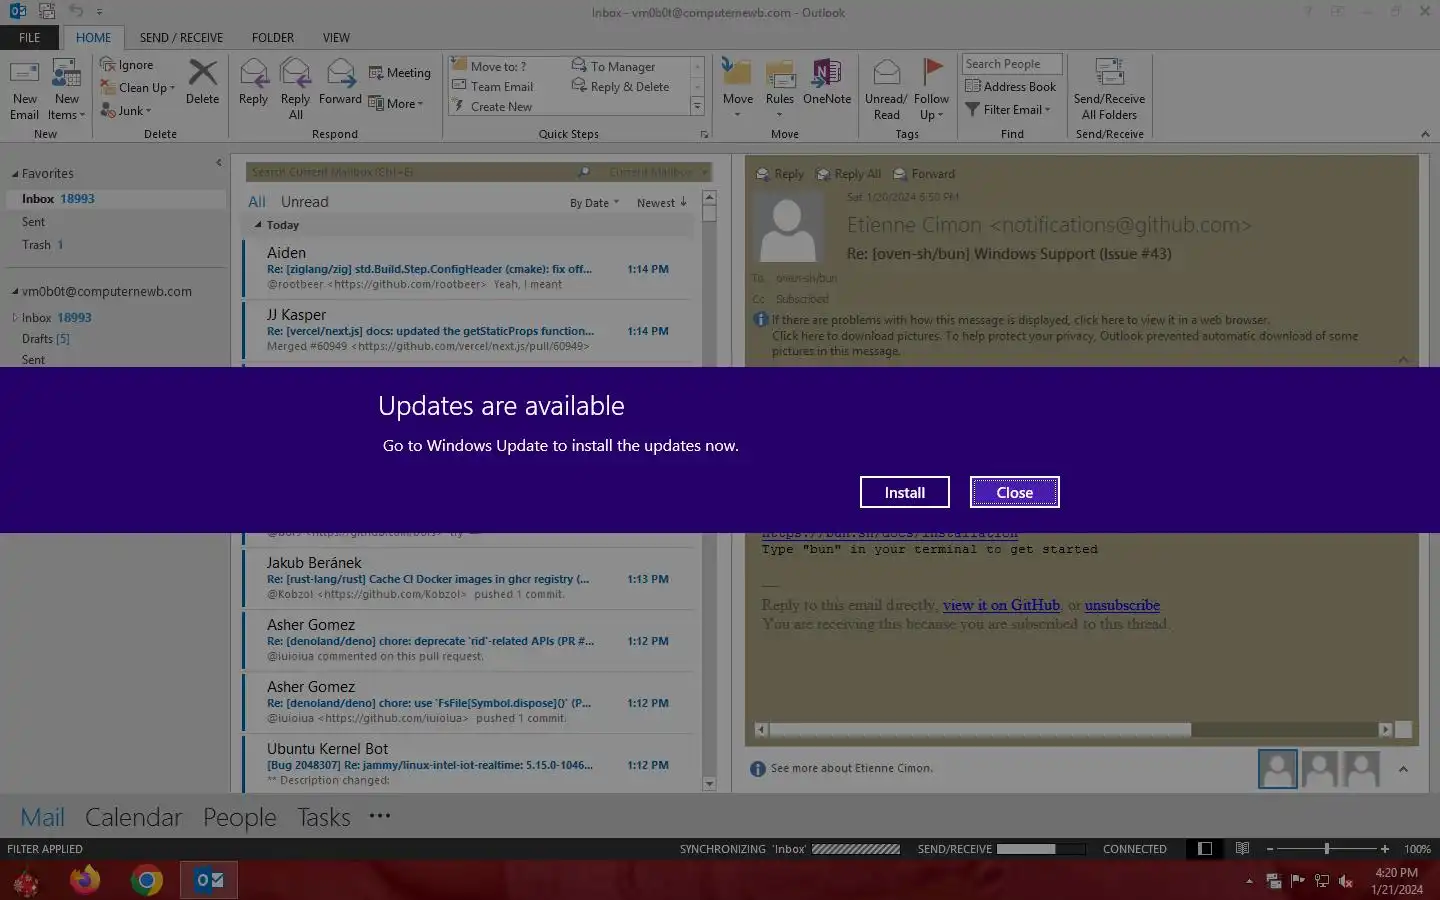Click the Reply All ribbon icon
This screenshot has width=1440, height=900.
[295, 90]
